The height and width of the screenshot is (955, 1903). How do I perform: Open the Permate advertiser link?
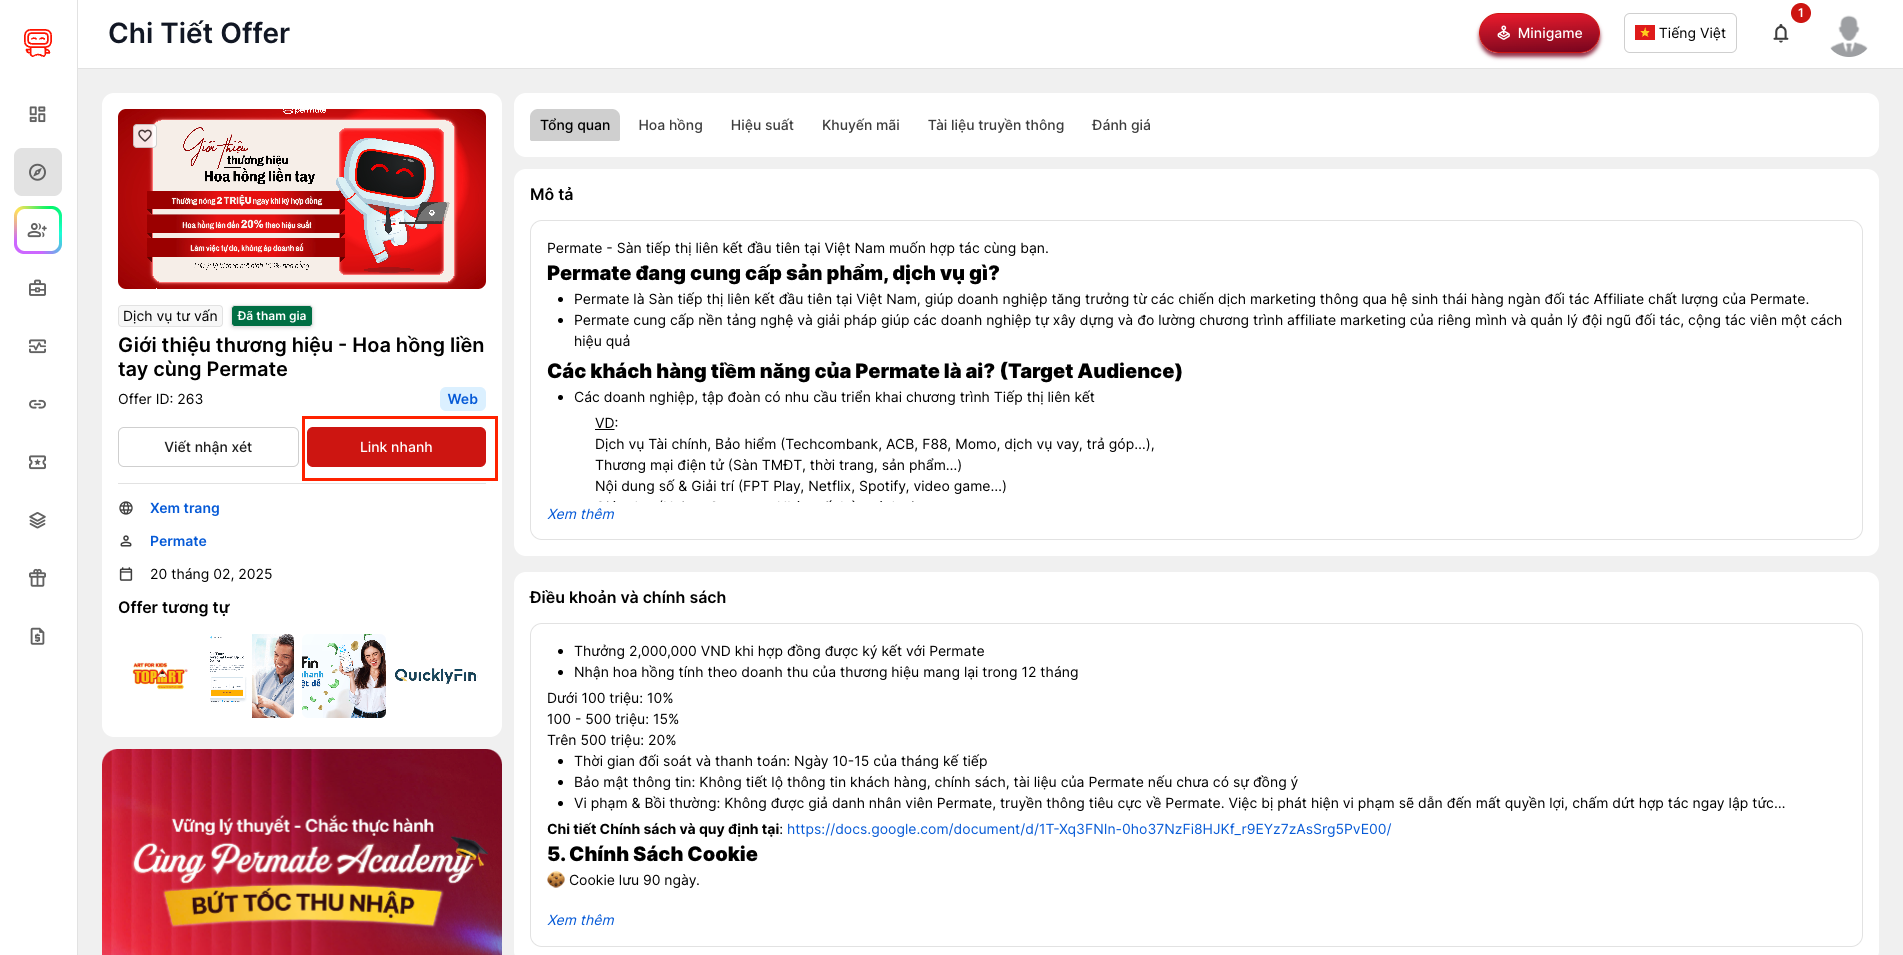(x=178, y=541)
